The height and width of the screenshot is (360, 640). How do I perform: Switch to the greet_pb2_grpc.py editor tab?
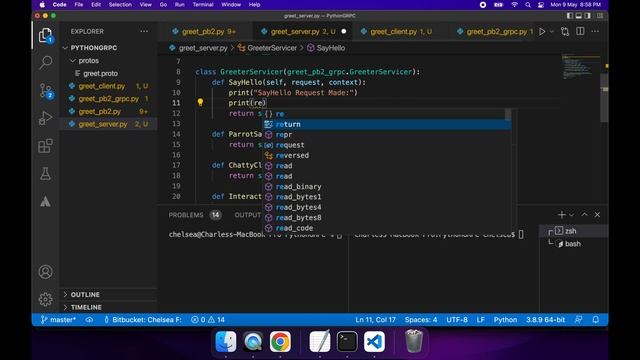(x=494, y=31)
